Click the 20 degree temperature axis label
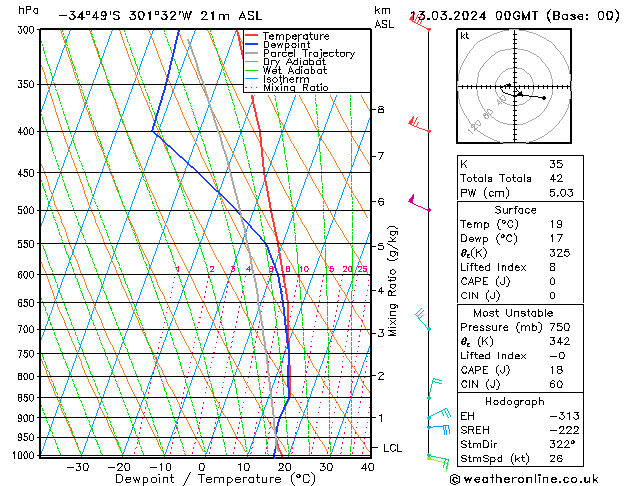Screen dimensions: 629x486 [284, 467]
